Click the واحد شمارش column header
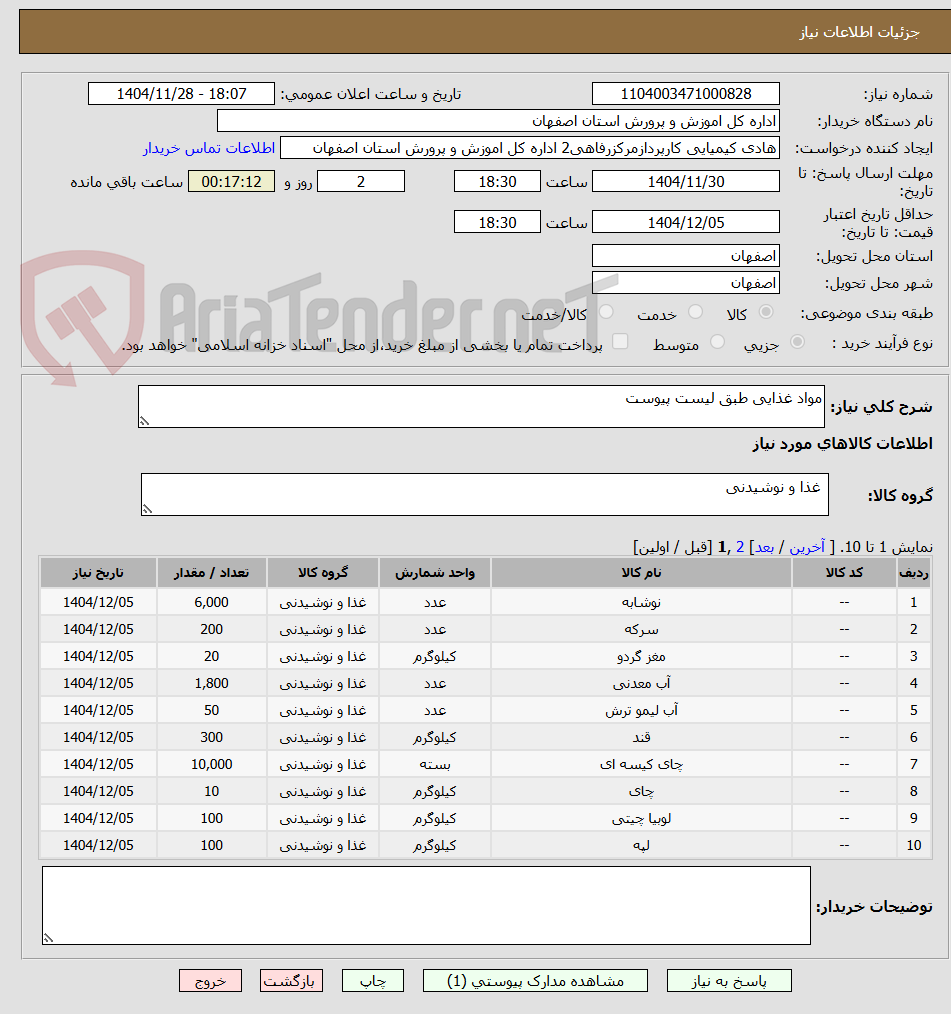This screenshot has width=951, height=1014. [x=435, y=573]
